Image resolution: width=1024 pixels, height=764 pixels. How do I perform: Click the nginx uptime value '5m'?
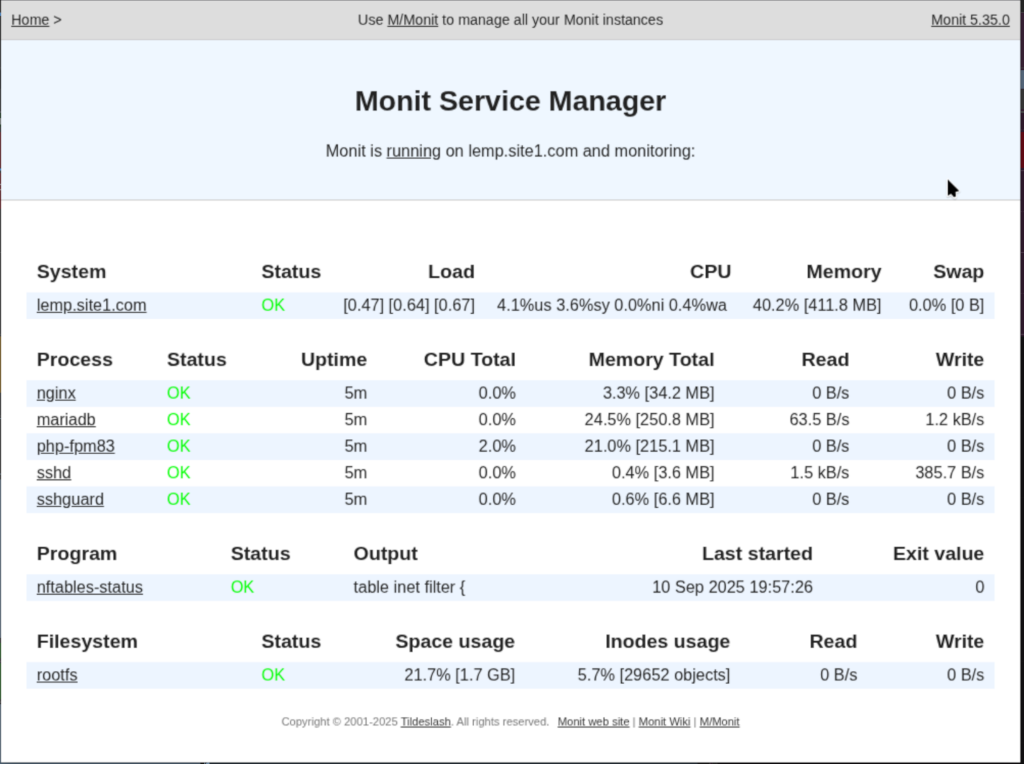tap(355, 394)
